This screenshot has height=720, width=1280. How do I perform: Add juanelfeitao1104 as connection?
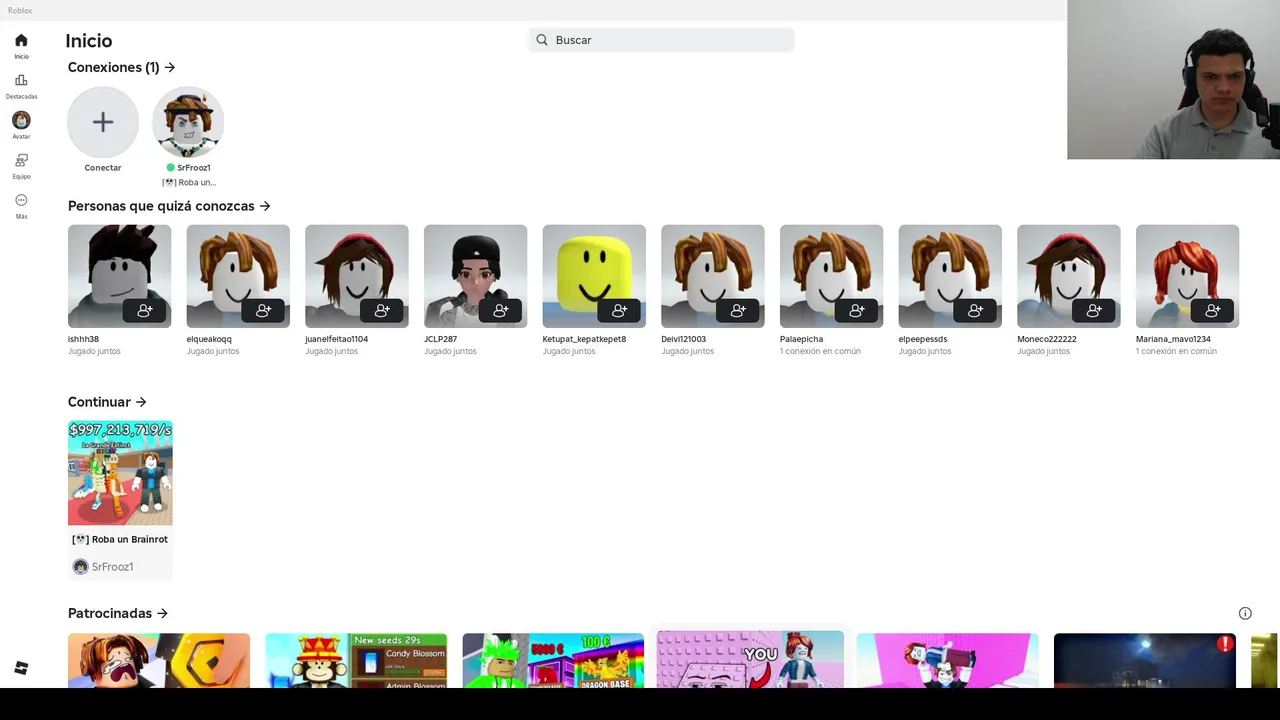[x=382, y=311]
